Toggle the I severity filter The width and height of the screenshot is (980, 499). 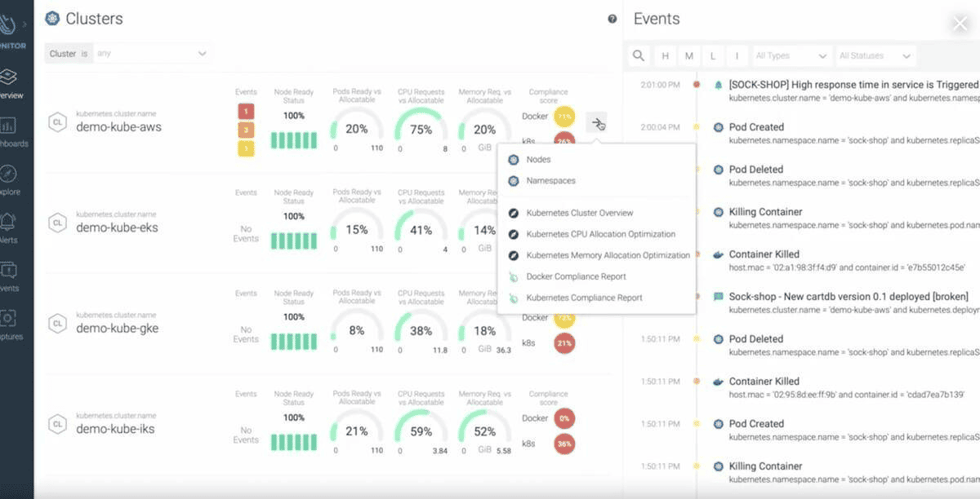click(x=737, y=56)
